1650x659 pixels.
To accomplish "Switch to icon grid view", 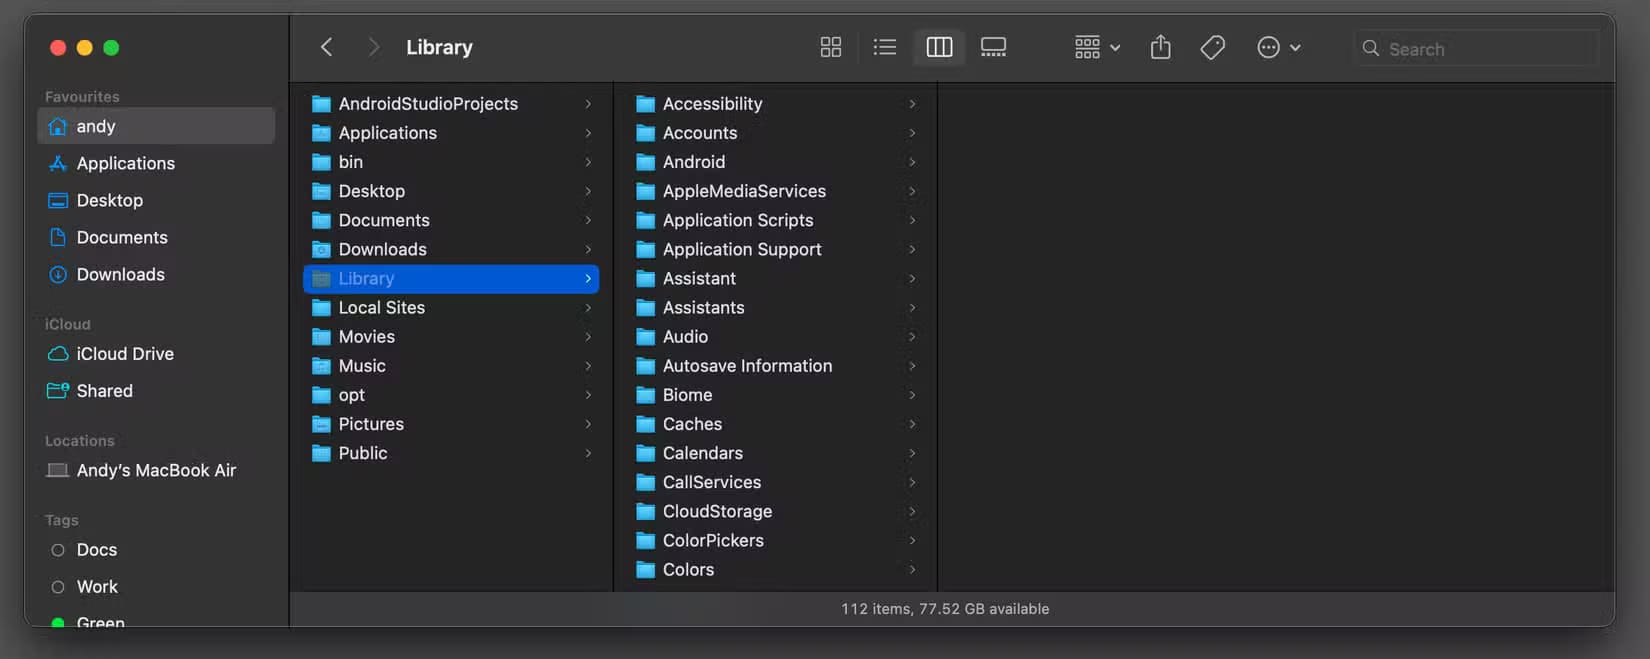I will click(830, 47).
